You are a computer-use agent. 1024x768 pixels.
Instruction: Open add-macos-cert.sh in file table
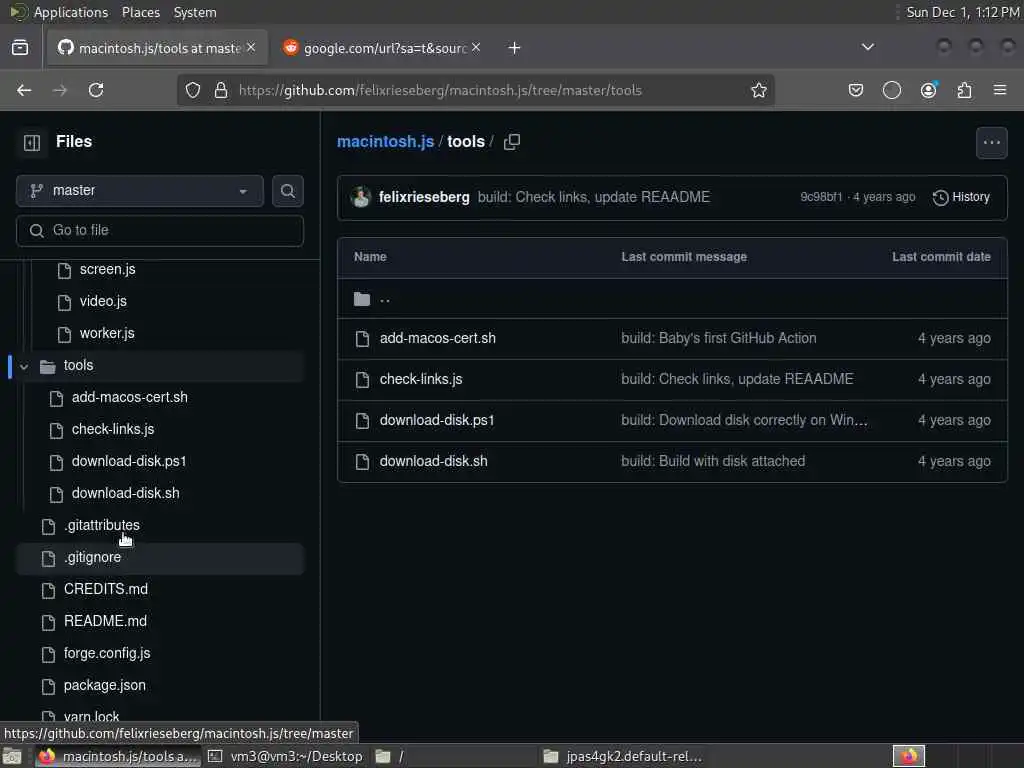coord(438,338)
